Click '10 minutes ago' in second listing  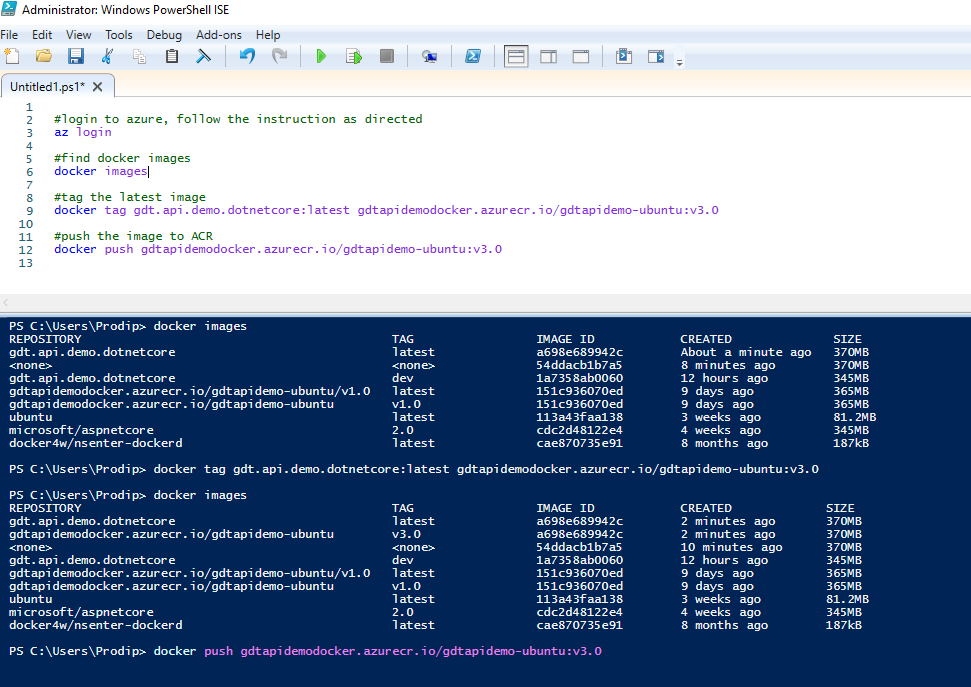(x=731, y=547)
